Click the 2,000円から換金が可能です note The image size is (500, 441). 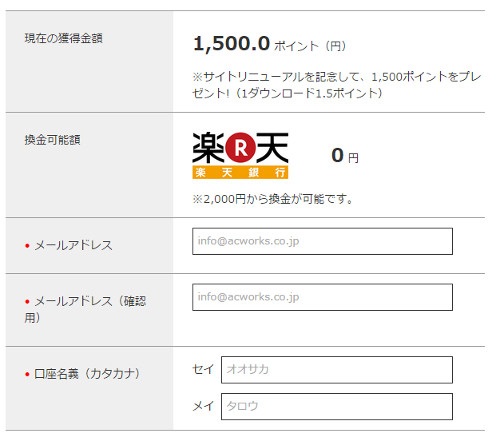click(272, 199)
